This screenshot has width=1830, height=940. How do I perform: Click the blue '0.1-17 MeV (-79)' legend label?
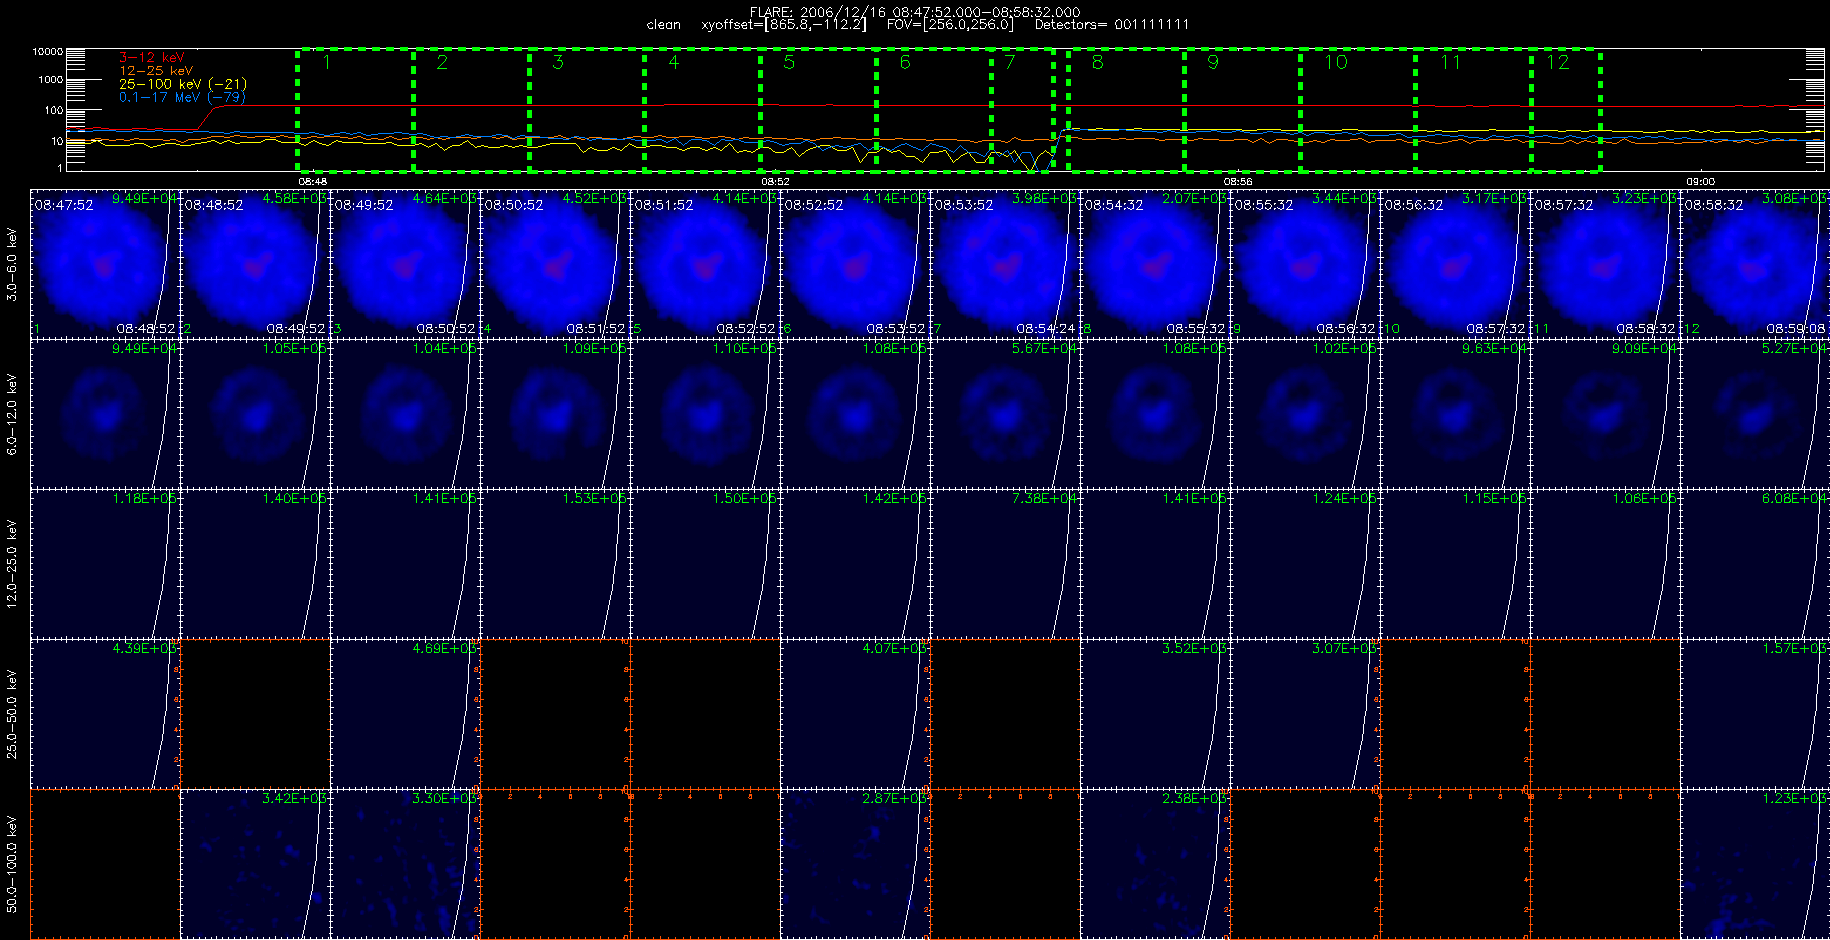pos(182,97)
